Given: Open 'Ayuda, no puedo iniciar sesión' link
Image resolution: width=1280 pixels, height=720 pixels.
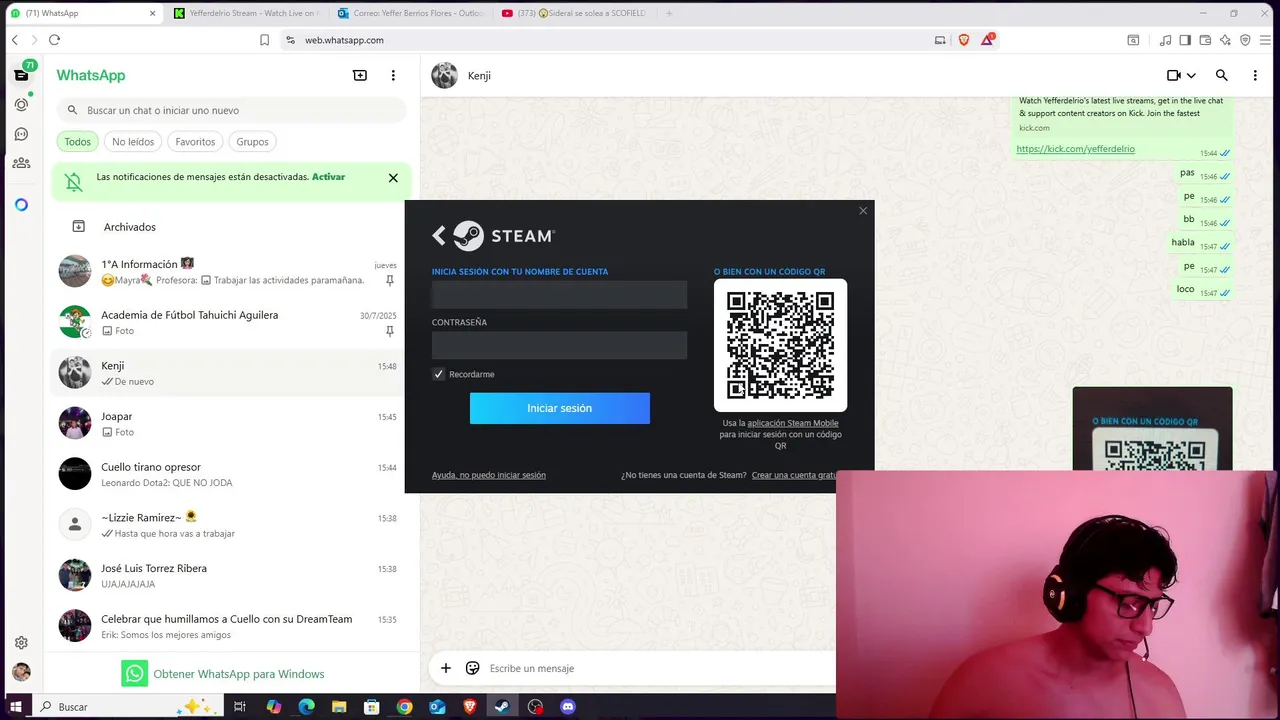Looking at the screenshot, I should pyautogui.click(x=489, y=475).
